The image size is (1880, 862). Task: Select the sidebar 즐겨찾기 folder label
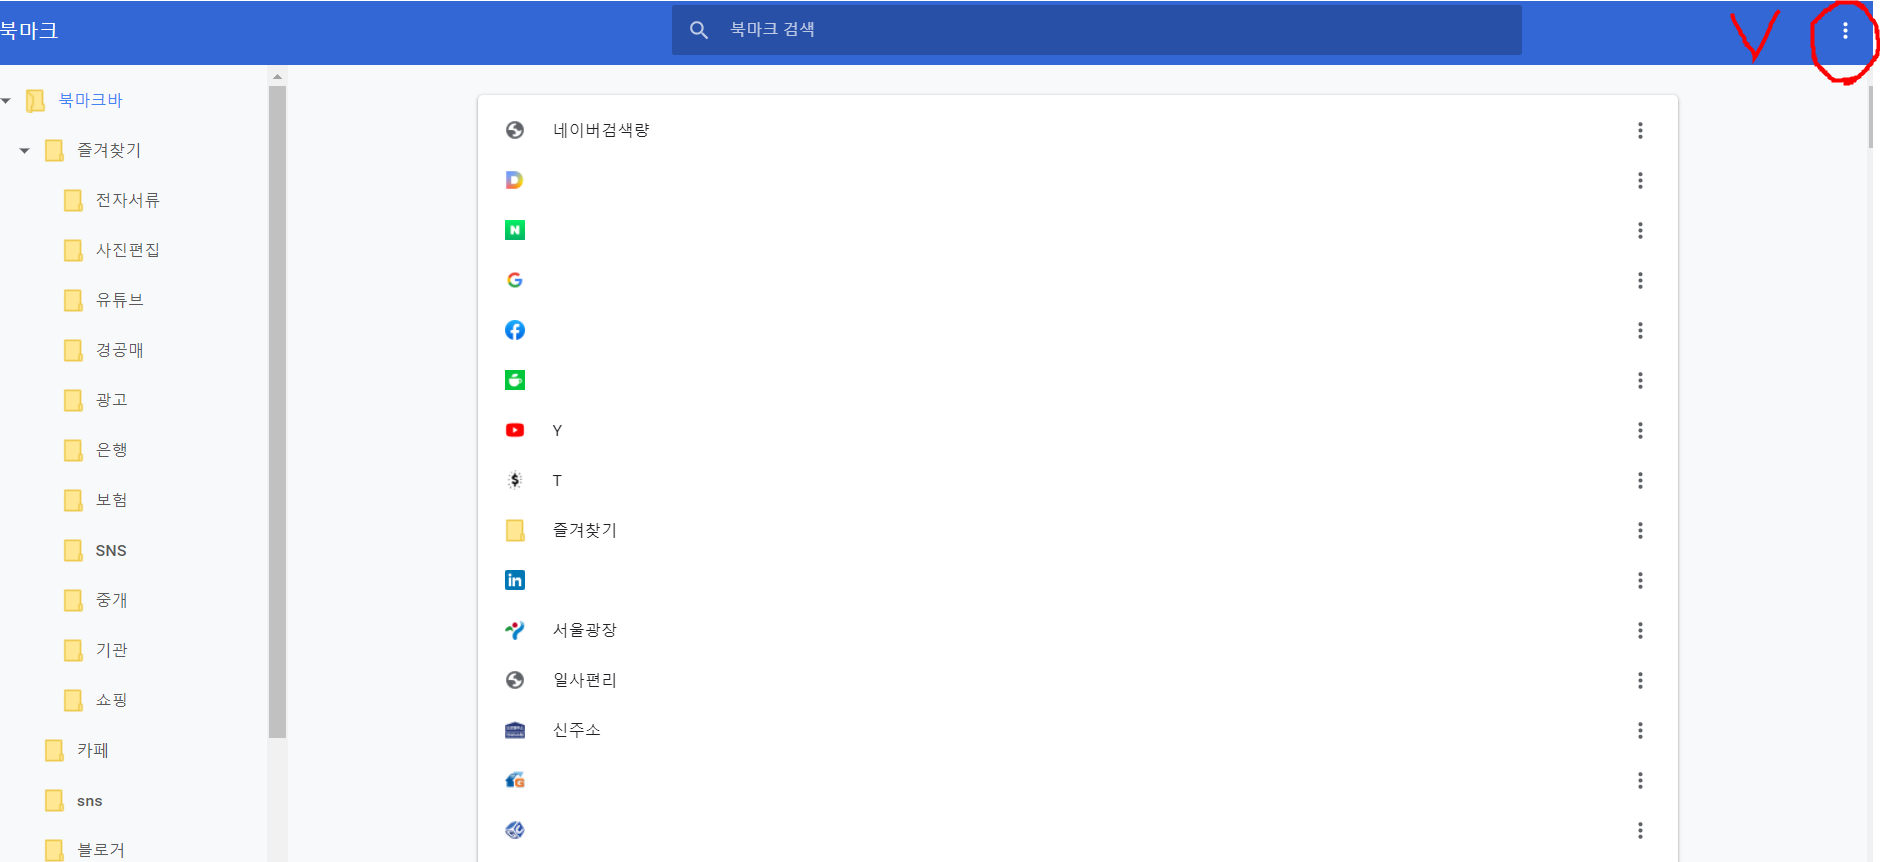[109, 150]
